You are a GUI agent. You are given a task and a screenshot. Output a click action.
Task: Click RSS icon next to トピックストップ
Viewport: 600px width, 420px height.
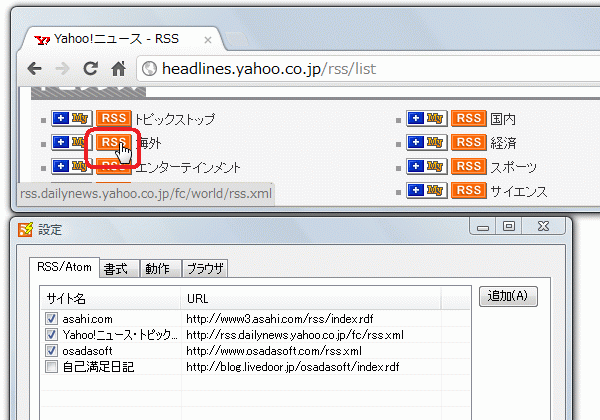(x=113, y=119)
